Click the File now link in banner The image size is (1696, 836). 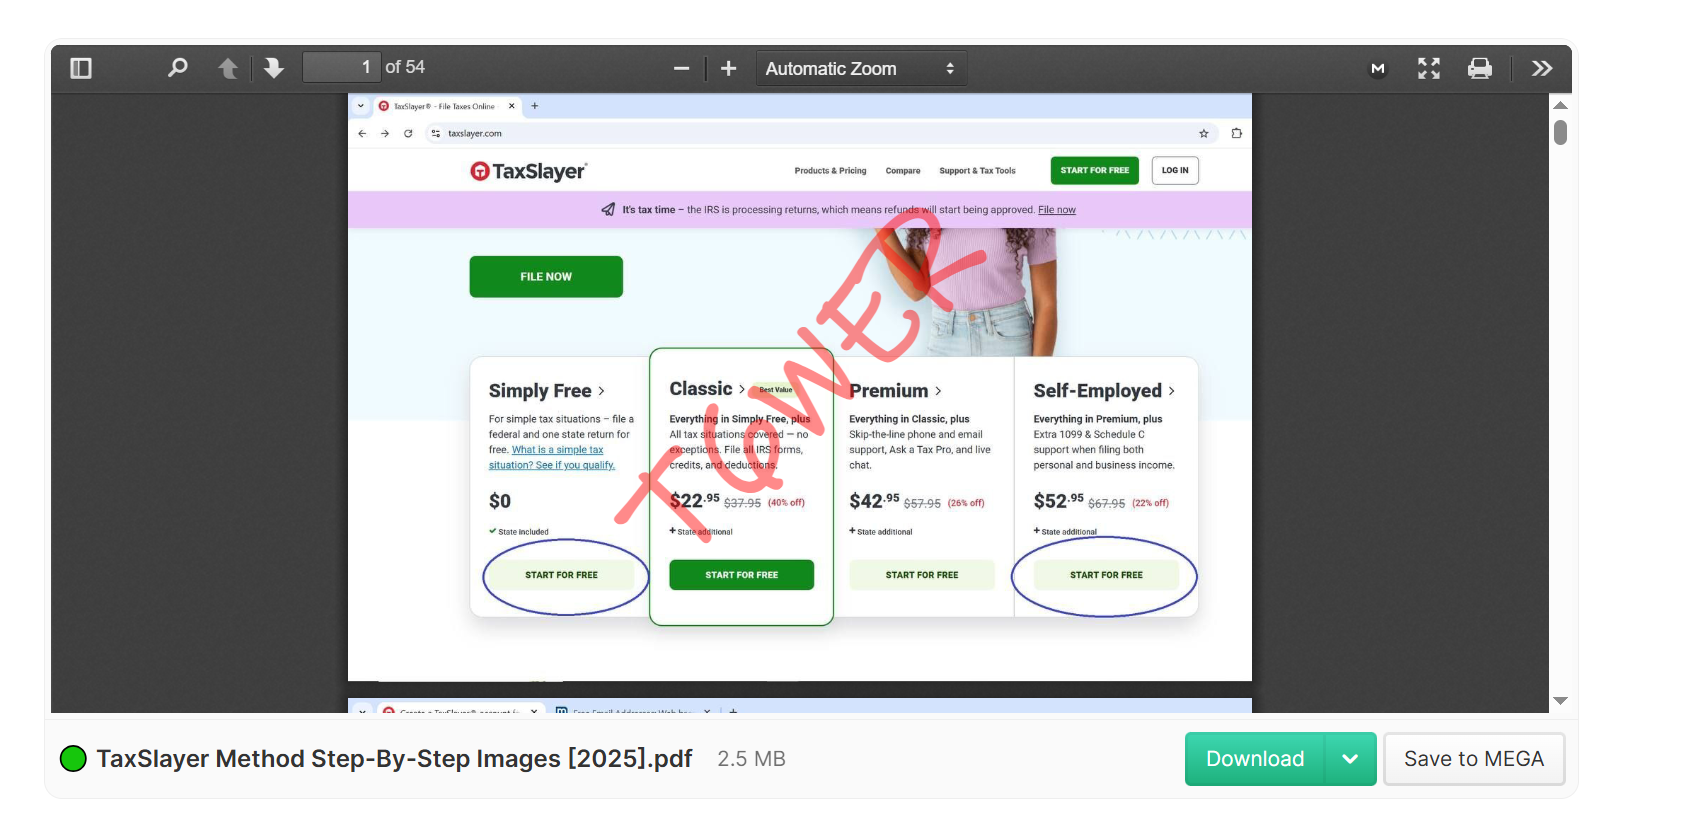(1057, 210)
